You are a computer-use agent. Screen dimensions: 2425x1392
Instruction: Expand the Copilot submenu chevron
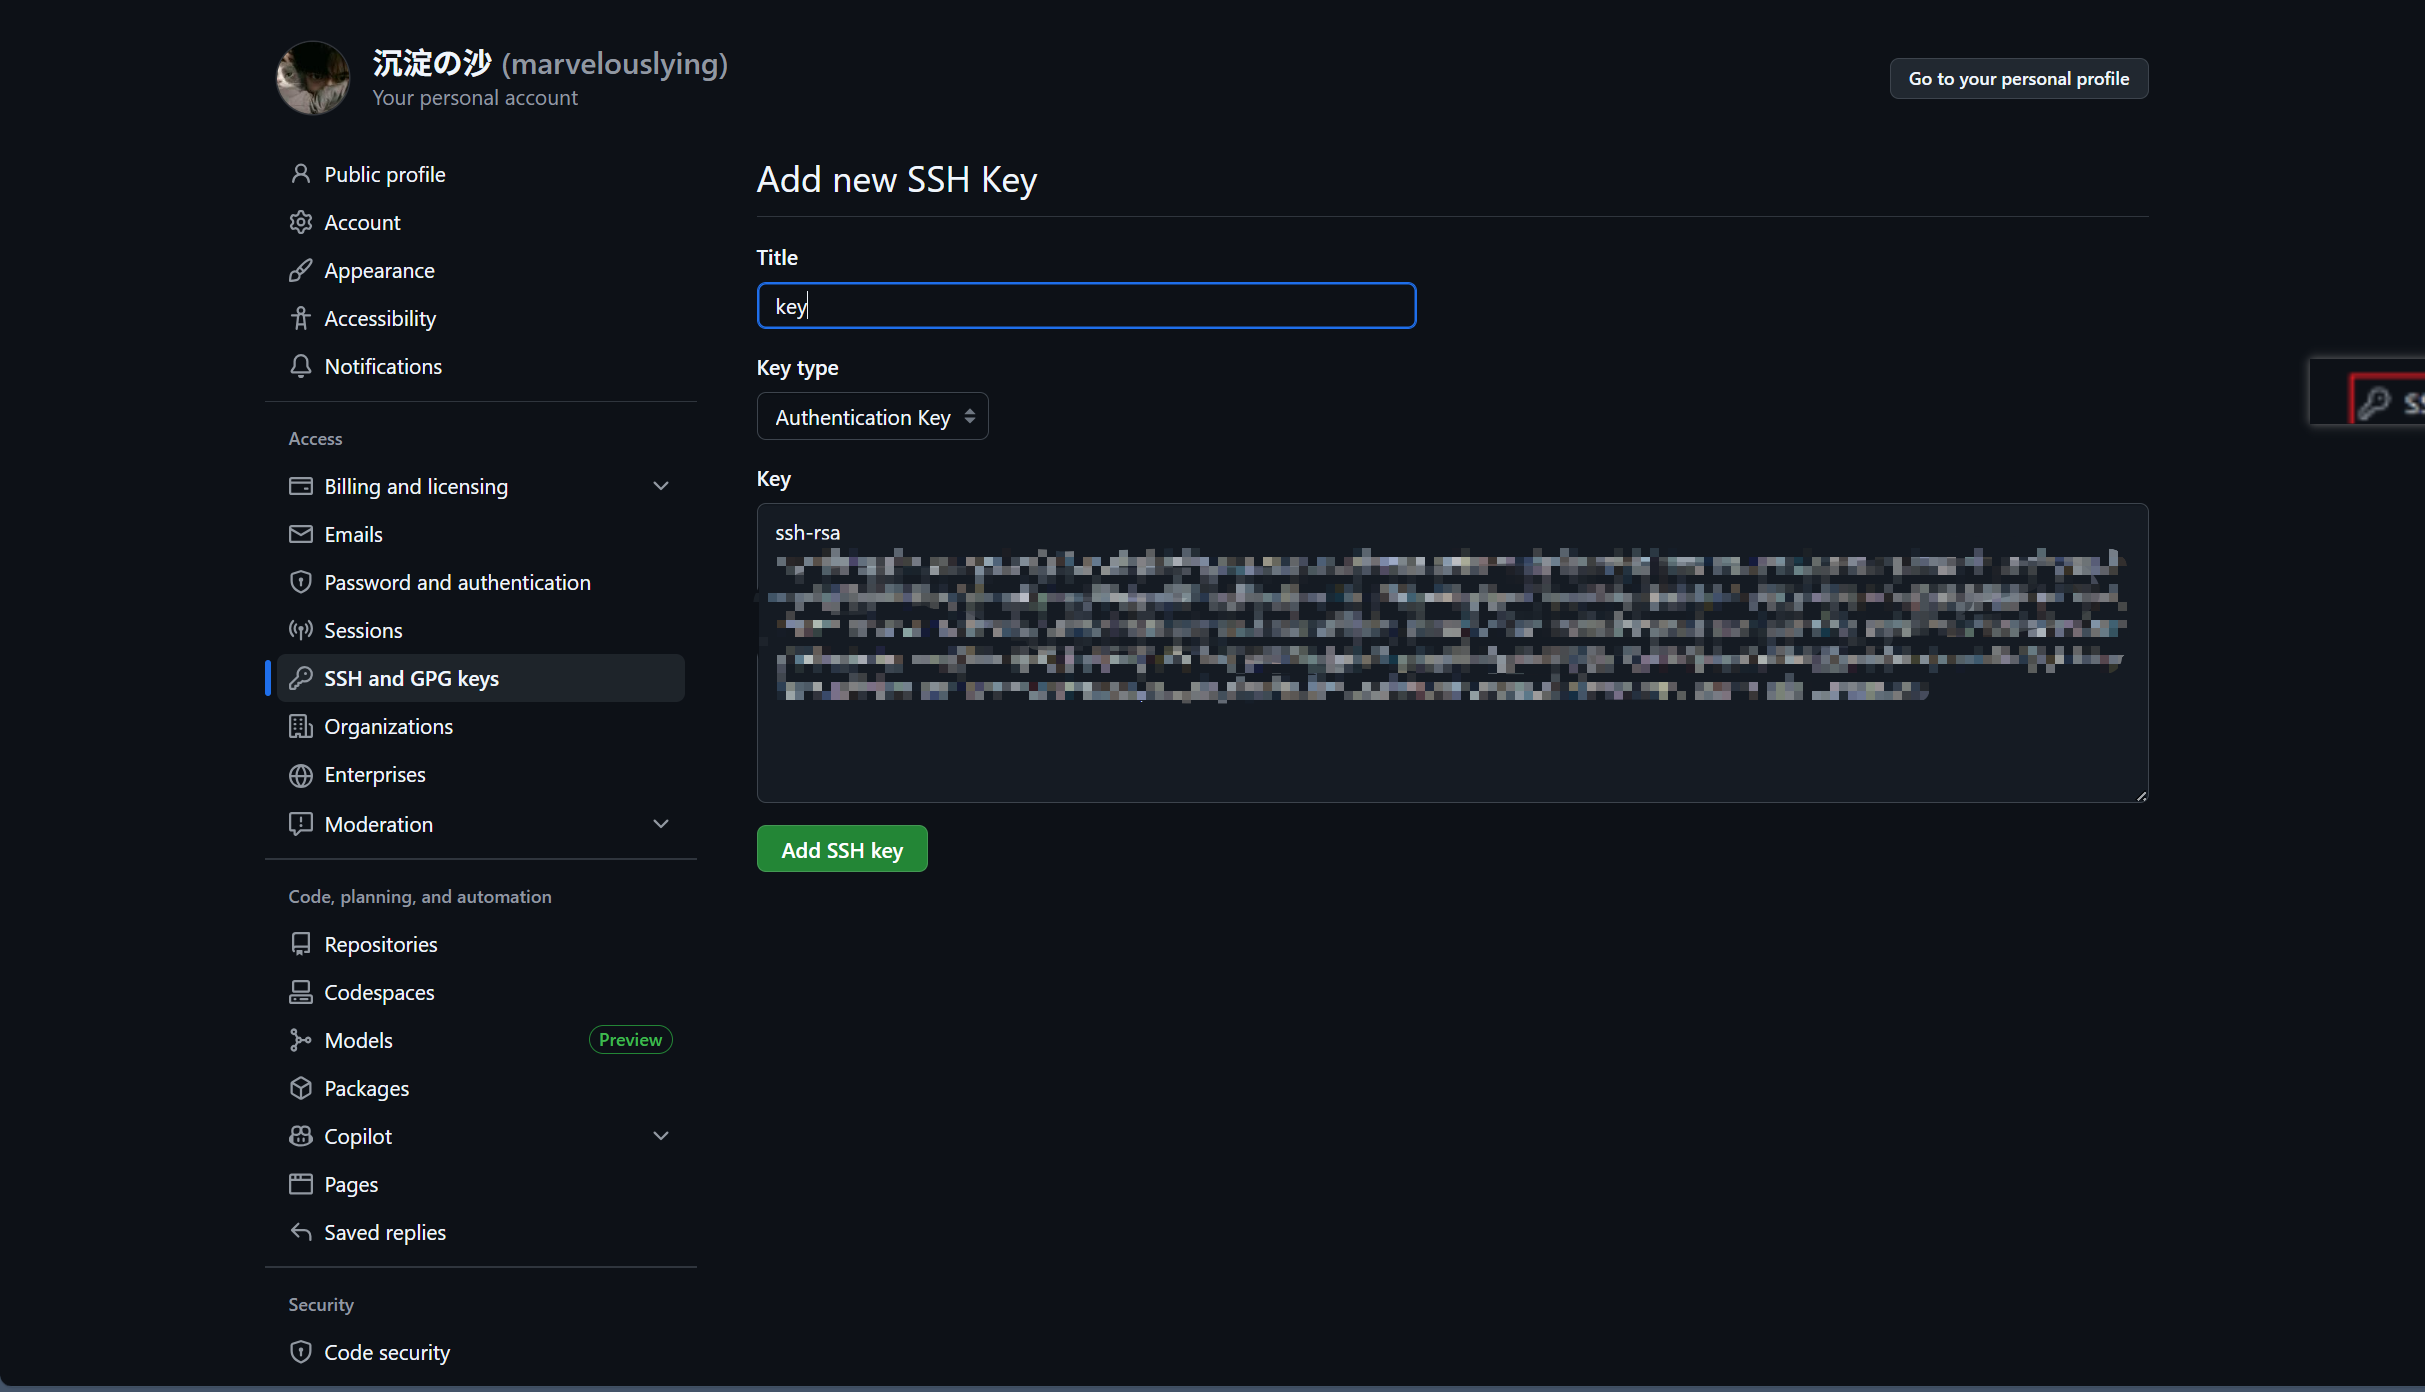[x=660, y=1136]
